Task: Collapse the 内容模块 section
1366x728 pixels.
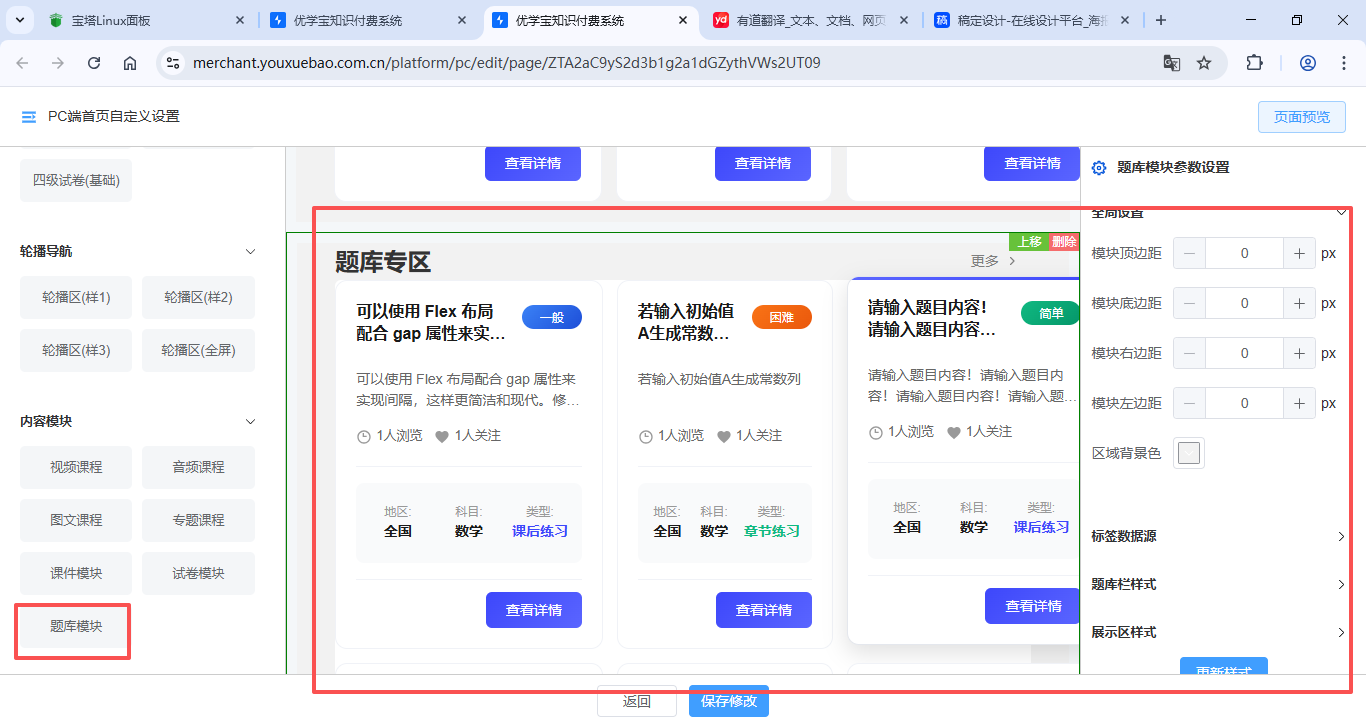Action: tap(250, 422)
